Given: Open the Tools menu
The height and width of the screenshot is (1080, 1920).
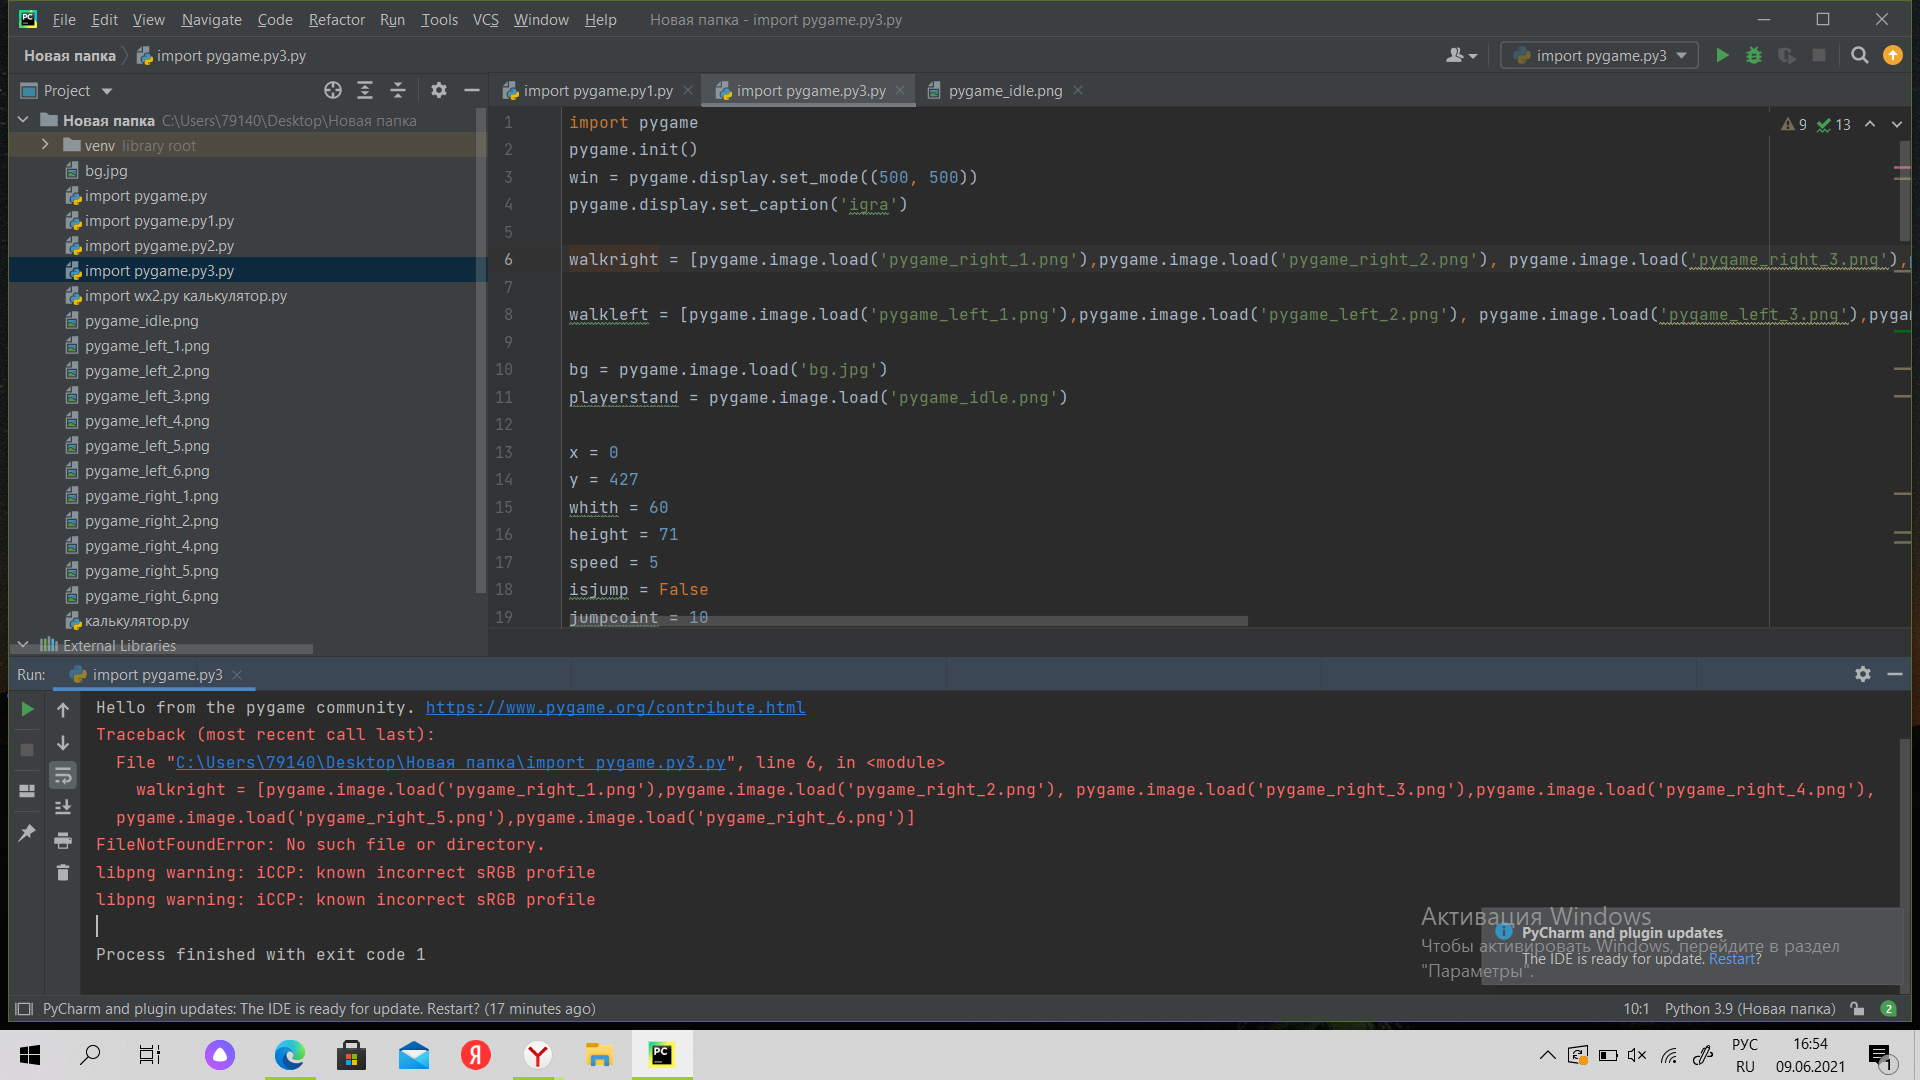Looking at the screenshot, I should 439,19.
